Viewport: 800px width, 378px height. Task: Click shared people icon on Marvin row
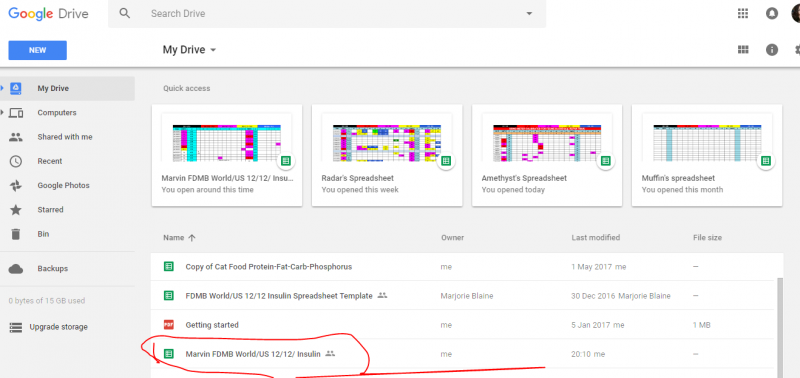point(330,354)
